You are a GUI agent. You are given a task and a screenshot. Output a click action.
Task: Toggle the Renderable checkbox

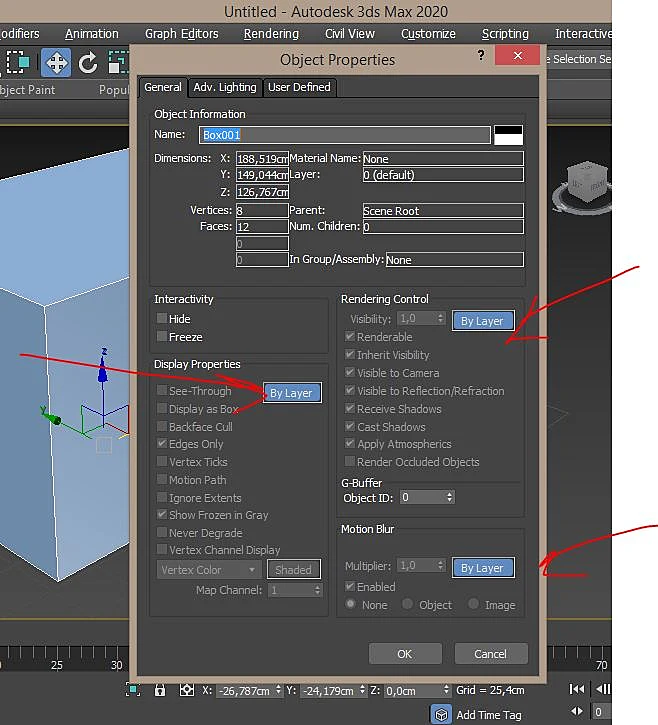(x=350, y=336)
